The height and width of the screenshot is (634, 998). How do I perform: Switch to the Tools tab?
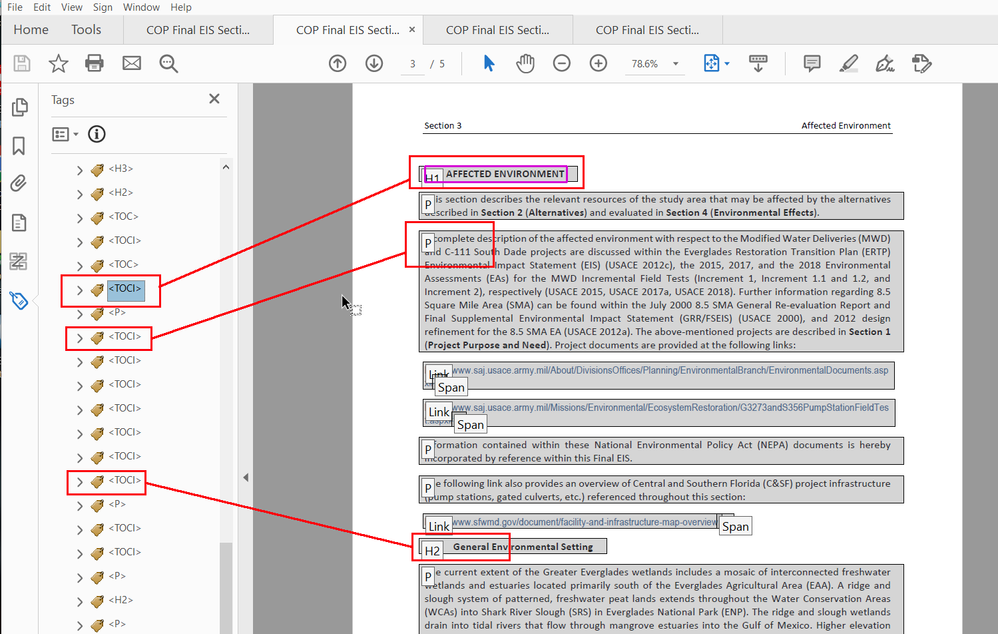[x=86, y=29]
